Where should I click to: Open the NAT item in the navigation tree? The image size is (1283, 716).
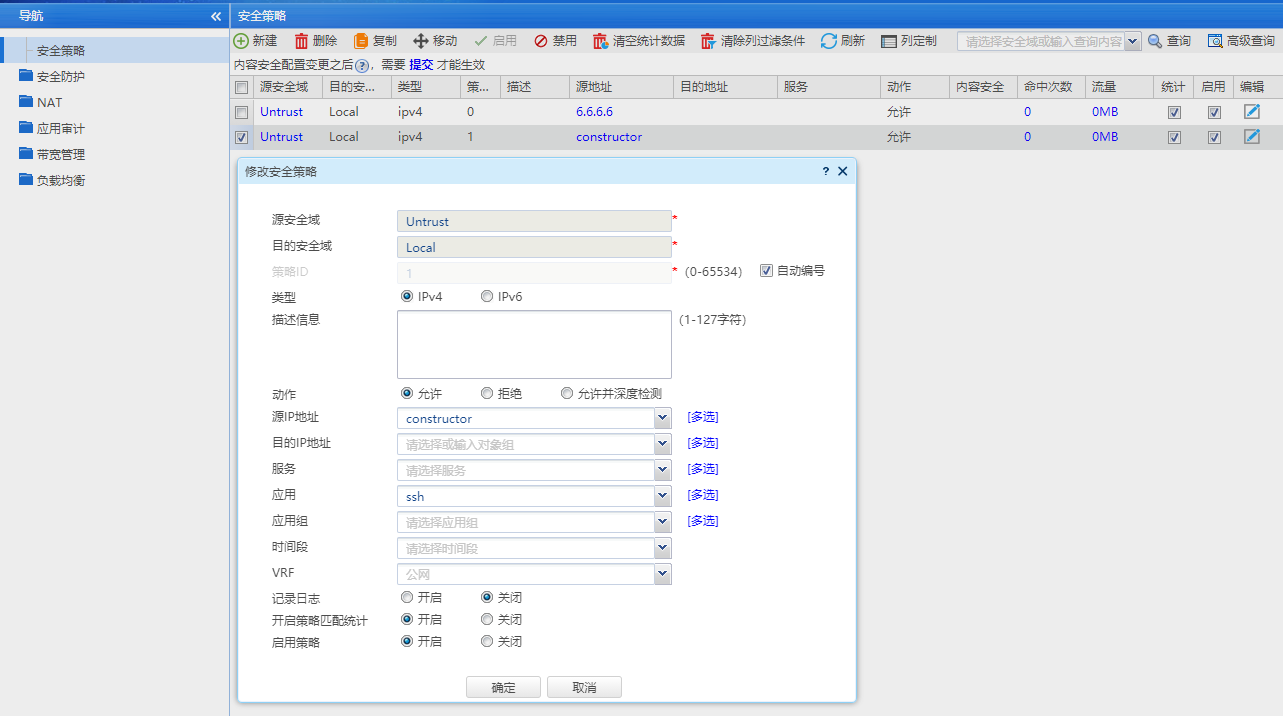pos(49,102)
